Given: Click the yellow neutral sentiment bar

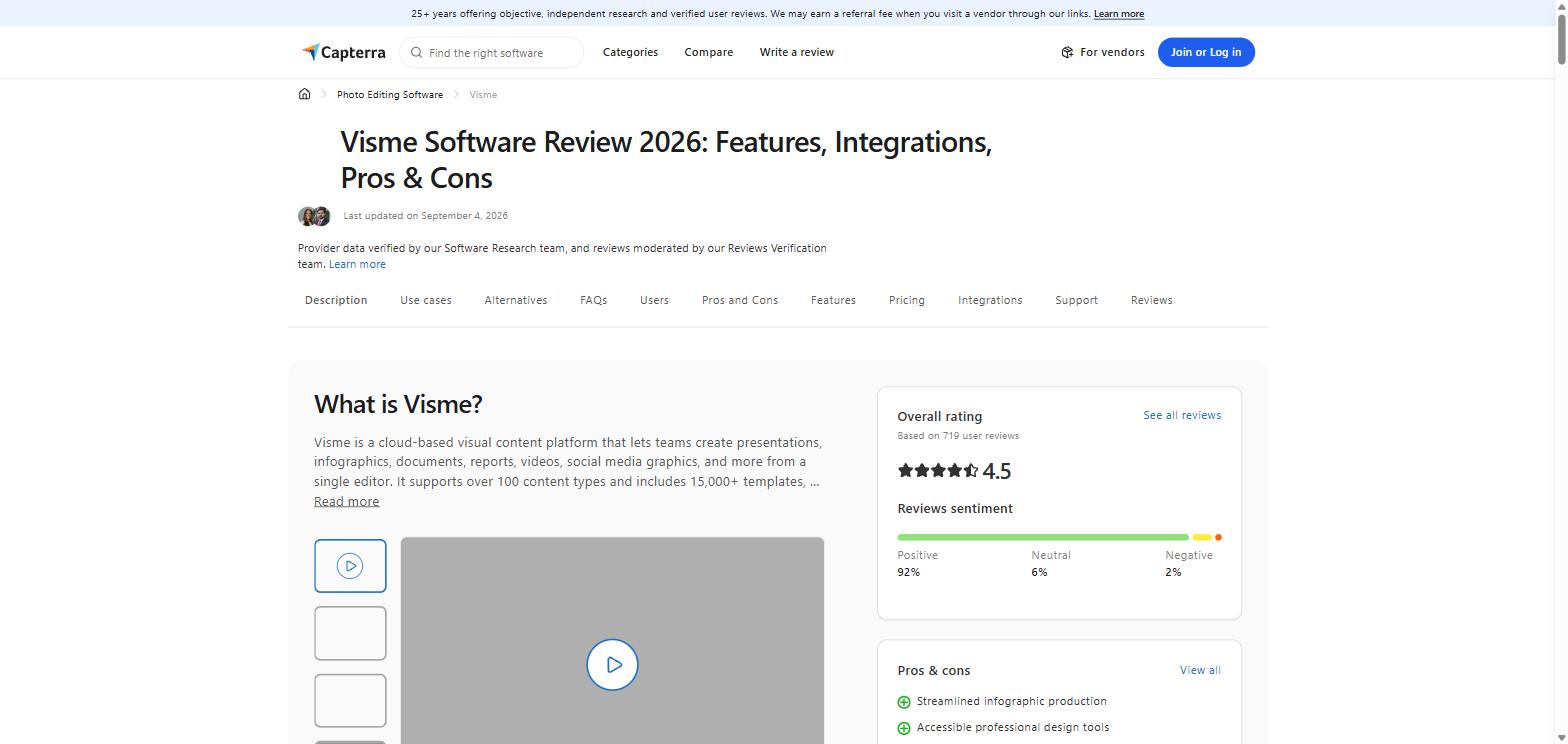Looking at the screenshot, I should pos(1202,537).
